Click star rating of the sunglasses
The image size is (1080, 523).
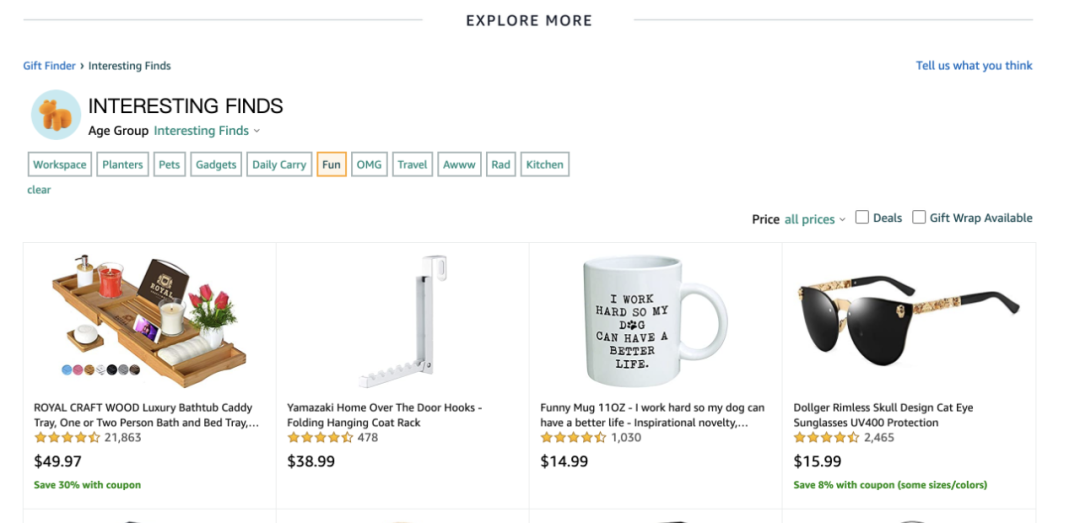[826, 438]
